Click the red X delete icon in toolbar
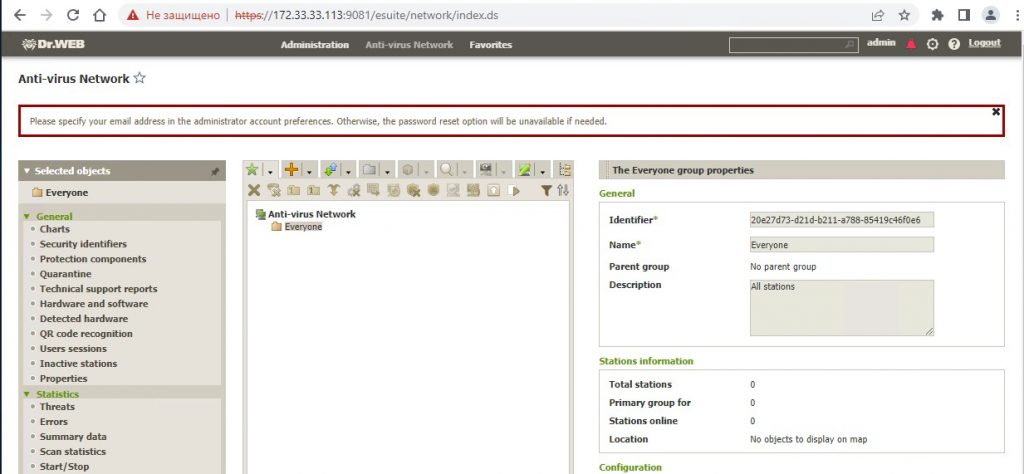Screen dimensions: 1024x474 (254, 190)
